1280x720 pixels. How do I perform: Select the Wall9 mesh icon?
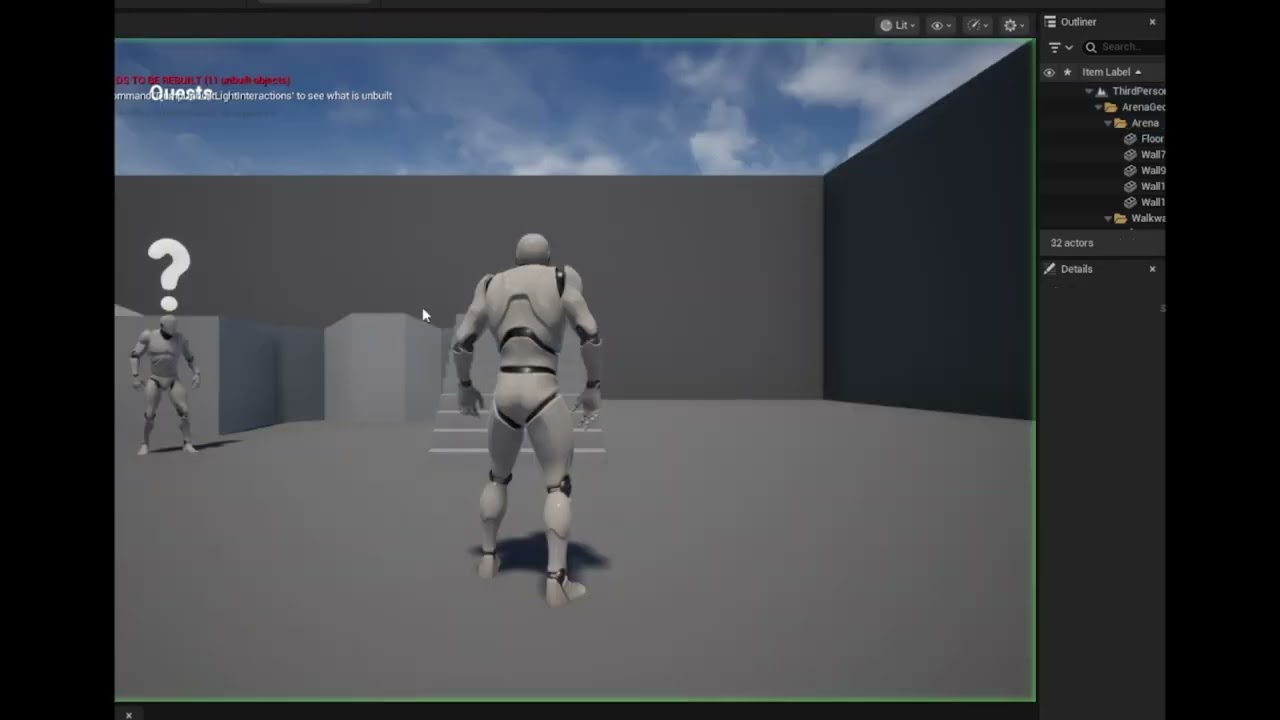[x=1130, y=171]
